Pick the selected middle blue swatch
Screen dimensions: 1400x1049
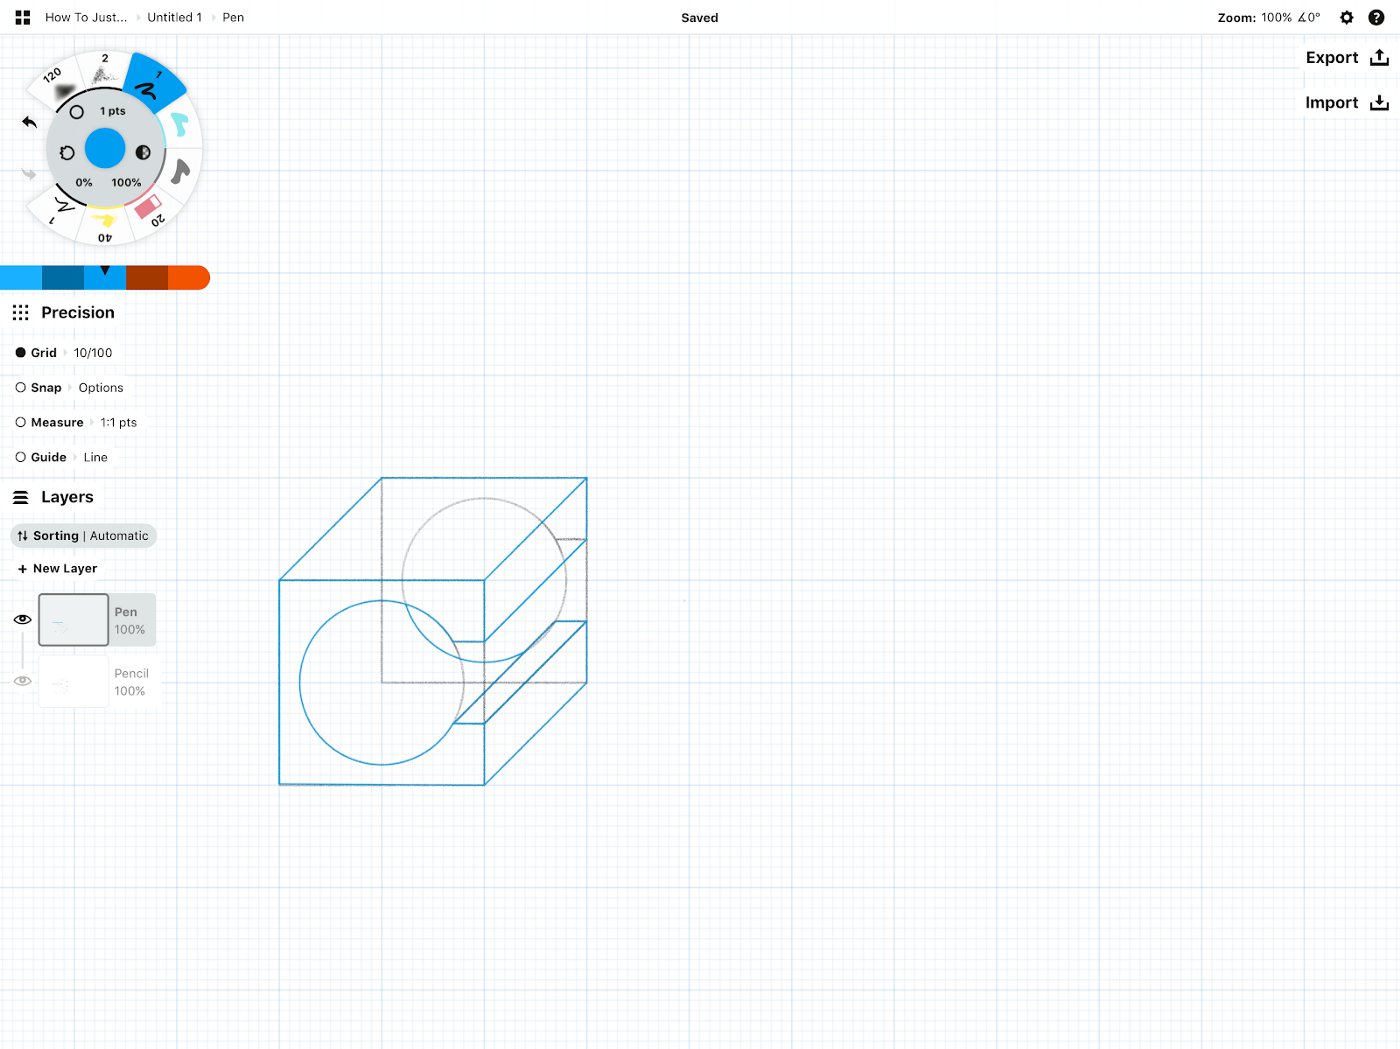(105, 278)
